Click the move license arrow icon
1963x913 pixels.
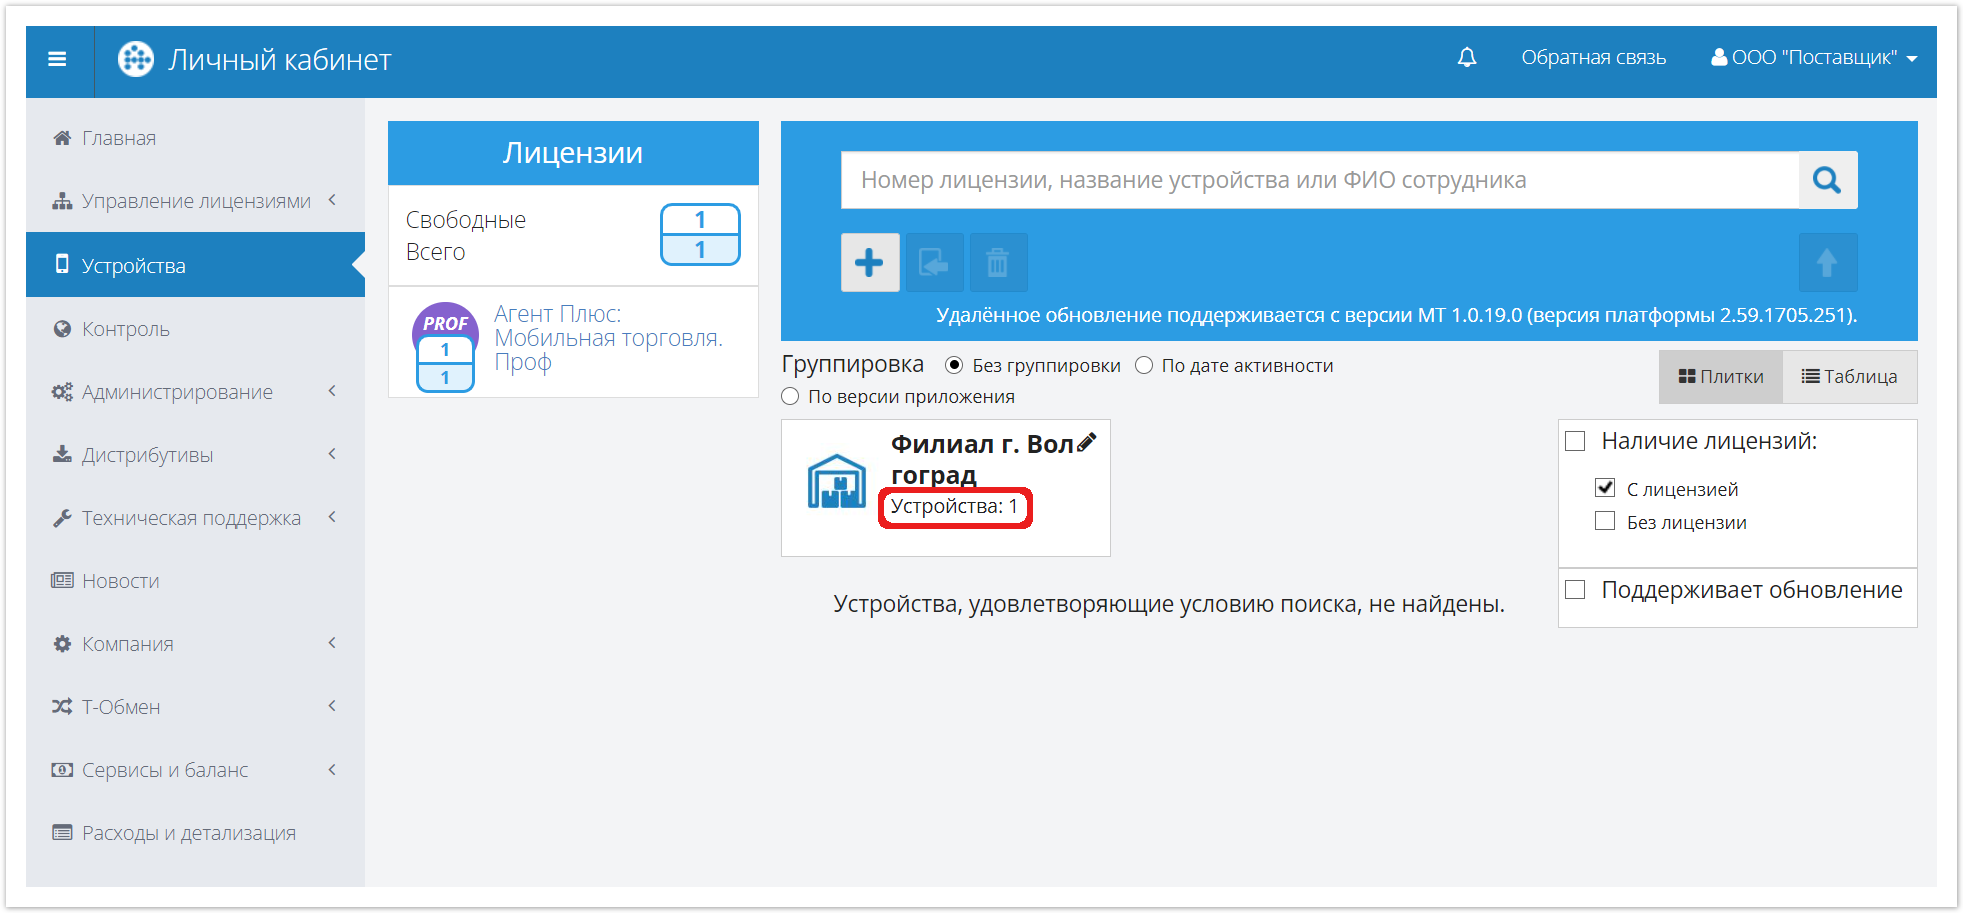933,263
